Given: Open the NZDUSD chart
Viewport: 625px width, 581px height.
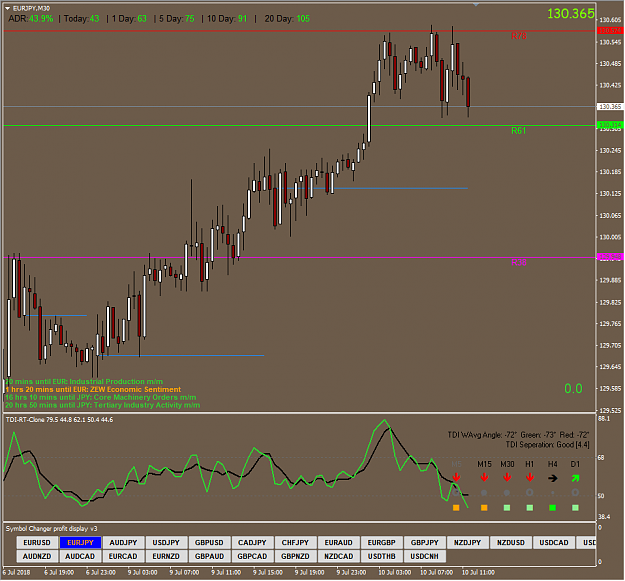Looking at the screenshot, I should 511,543.
